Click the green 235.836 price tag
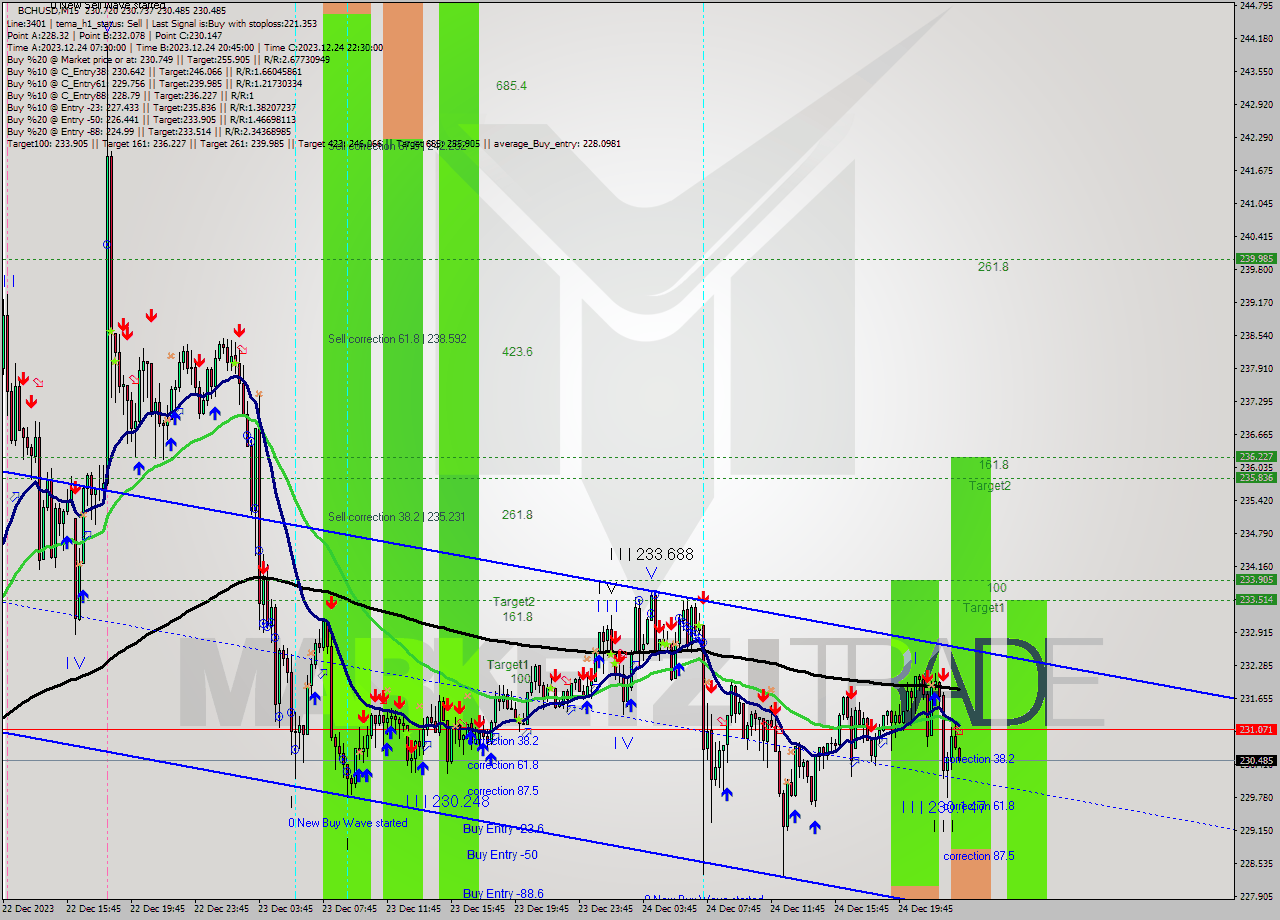This screenshot has height=920, width=1280. 1256,477
